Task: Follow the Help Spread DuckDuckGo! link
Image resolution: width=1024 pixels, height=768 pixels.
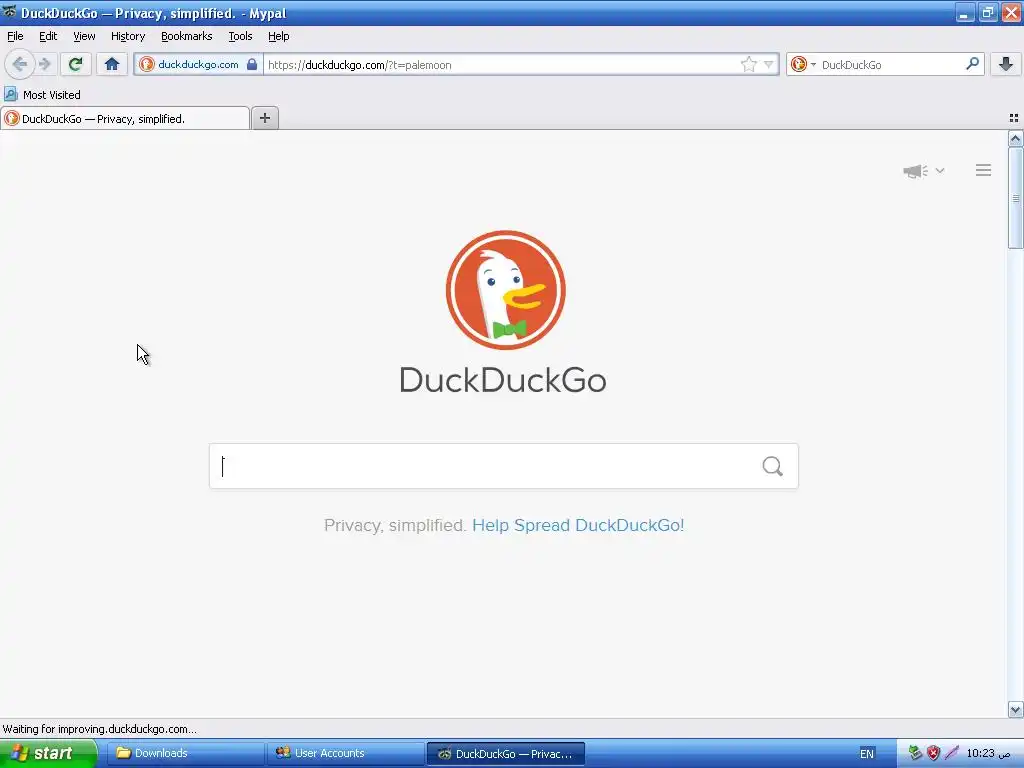Action: pyautogui.click(x=578, y=525)
